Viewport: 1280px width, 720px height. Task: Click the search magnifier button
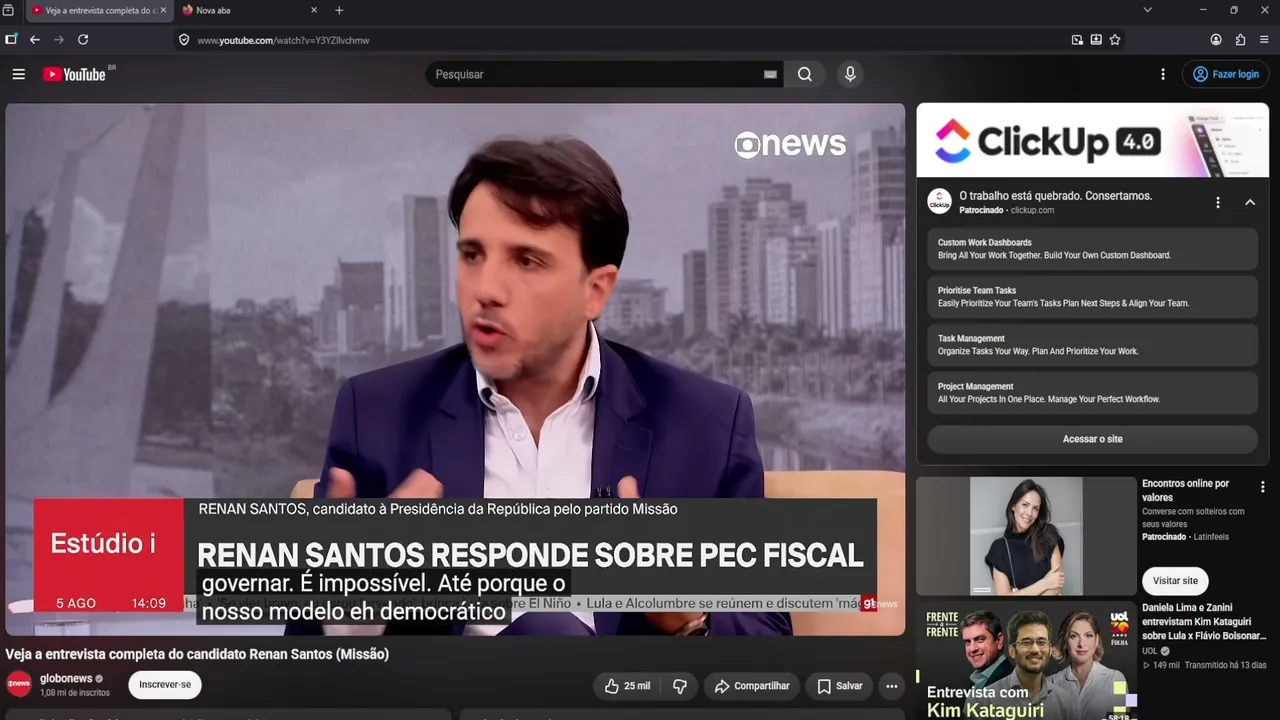pos(805,74)
